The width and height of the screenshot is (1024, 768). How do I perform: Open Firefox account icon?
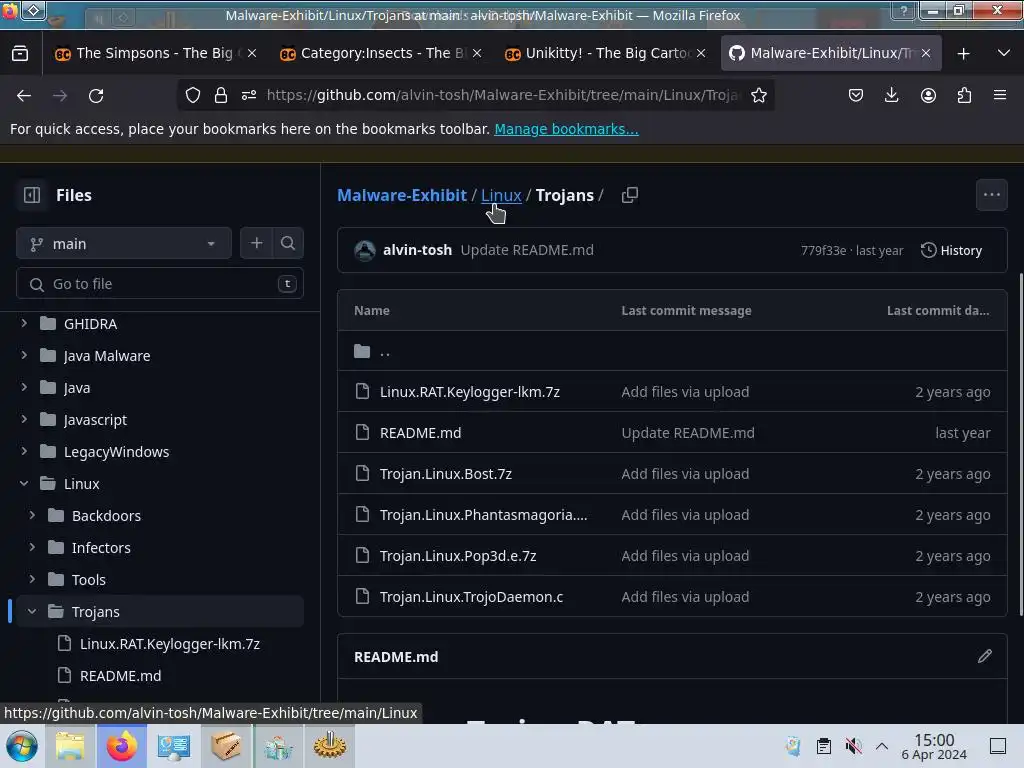coord(928,96)
